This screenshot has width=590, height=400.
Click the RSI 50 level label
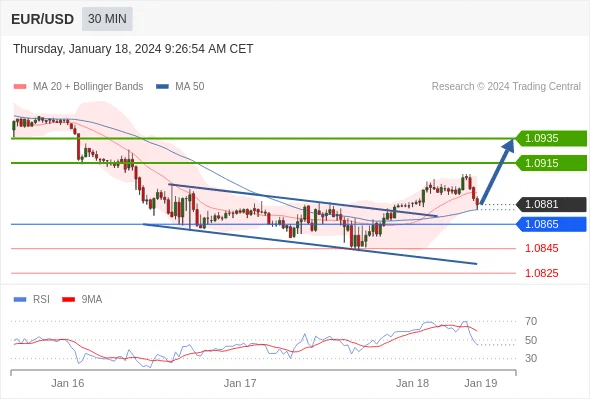(531, 340)
